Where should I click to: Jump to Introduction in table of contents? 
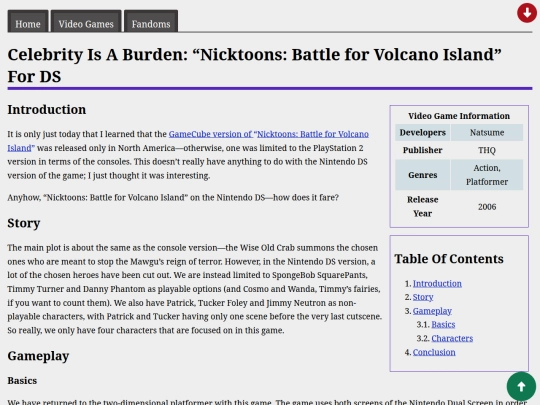(437, 283)
